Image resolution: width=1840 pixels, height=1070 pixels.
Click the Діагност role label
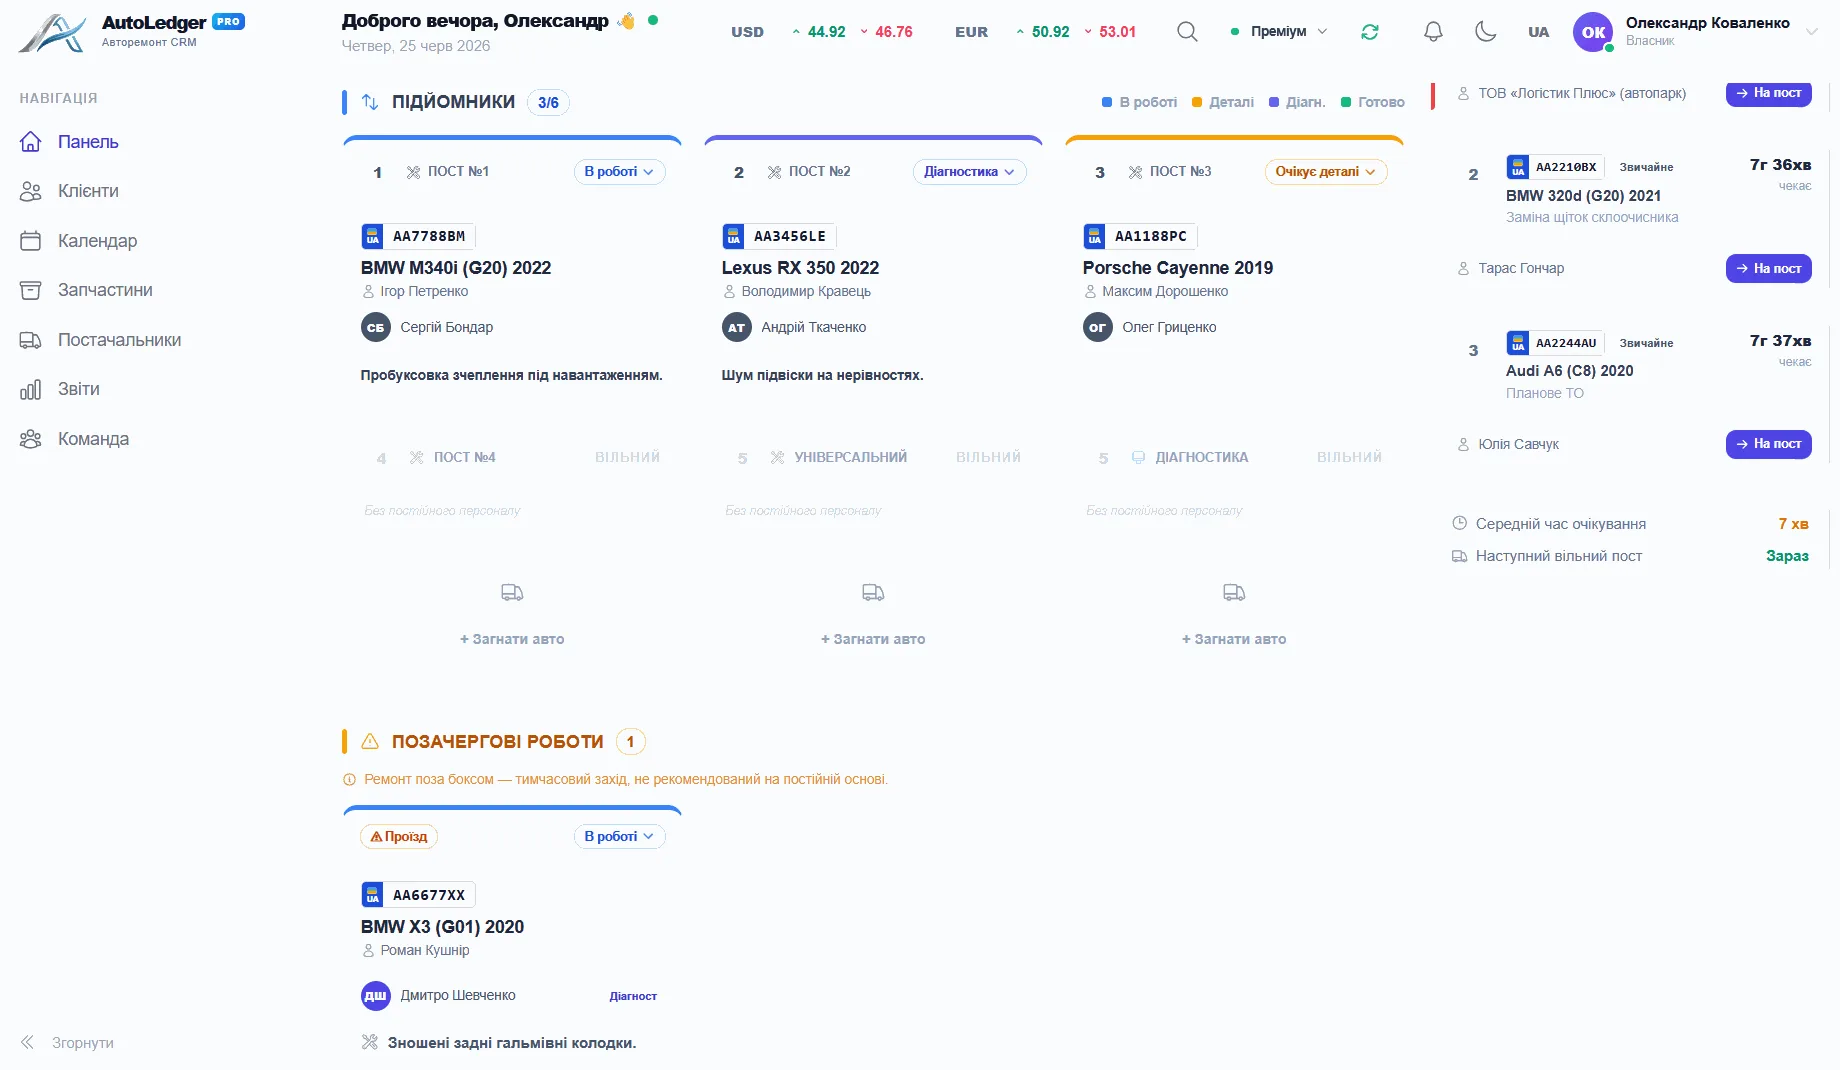pyautogui.click(x=633, y=996)
